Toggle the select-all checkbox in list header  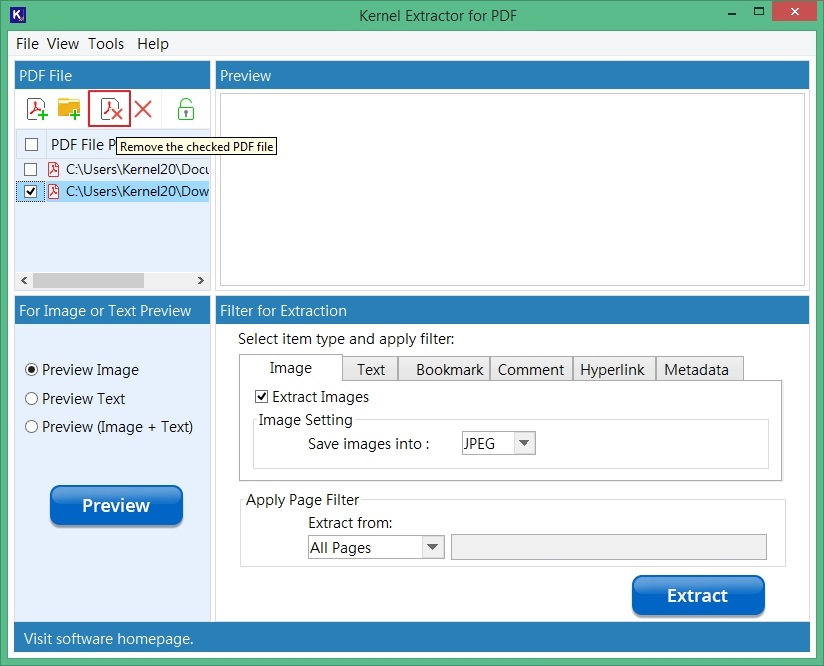[x=32, y=145]
